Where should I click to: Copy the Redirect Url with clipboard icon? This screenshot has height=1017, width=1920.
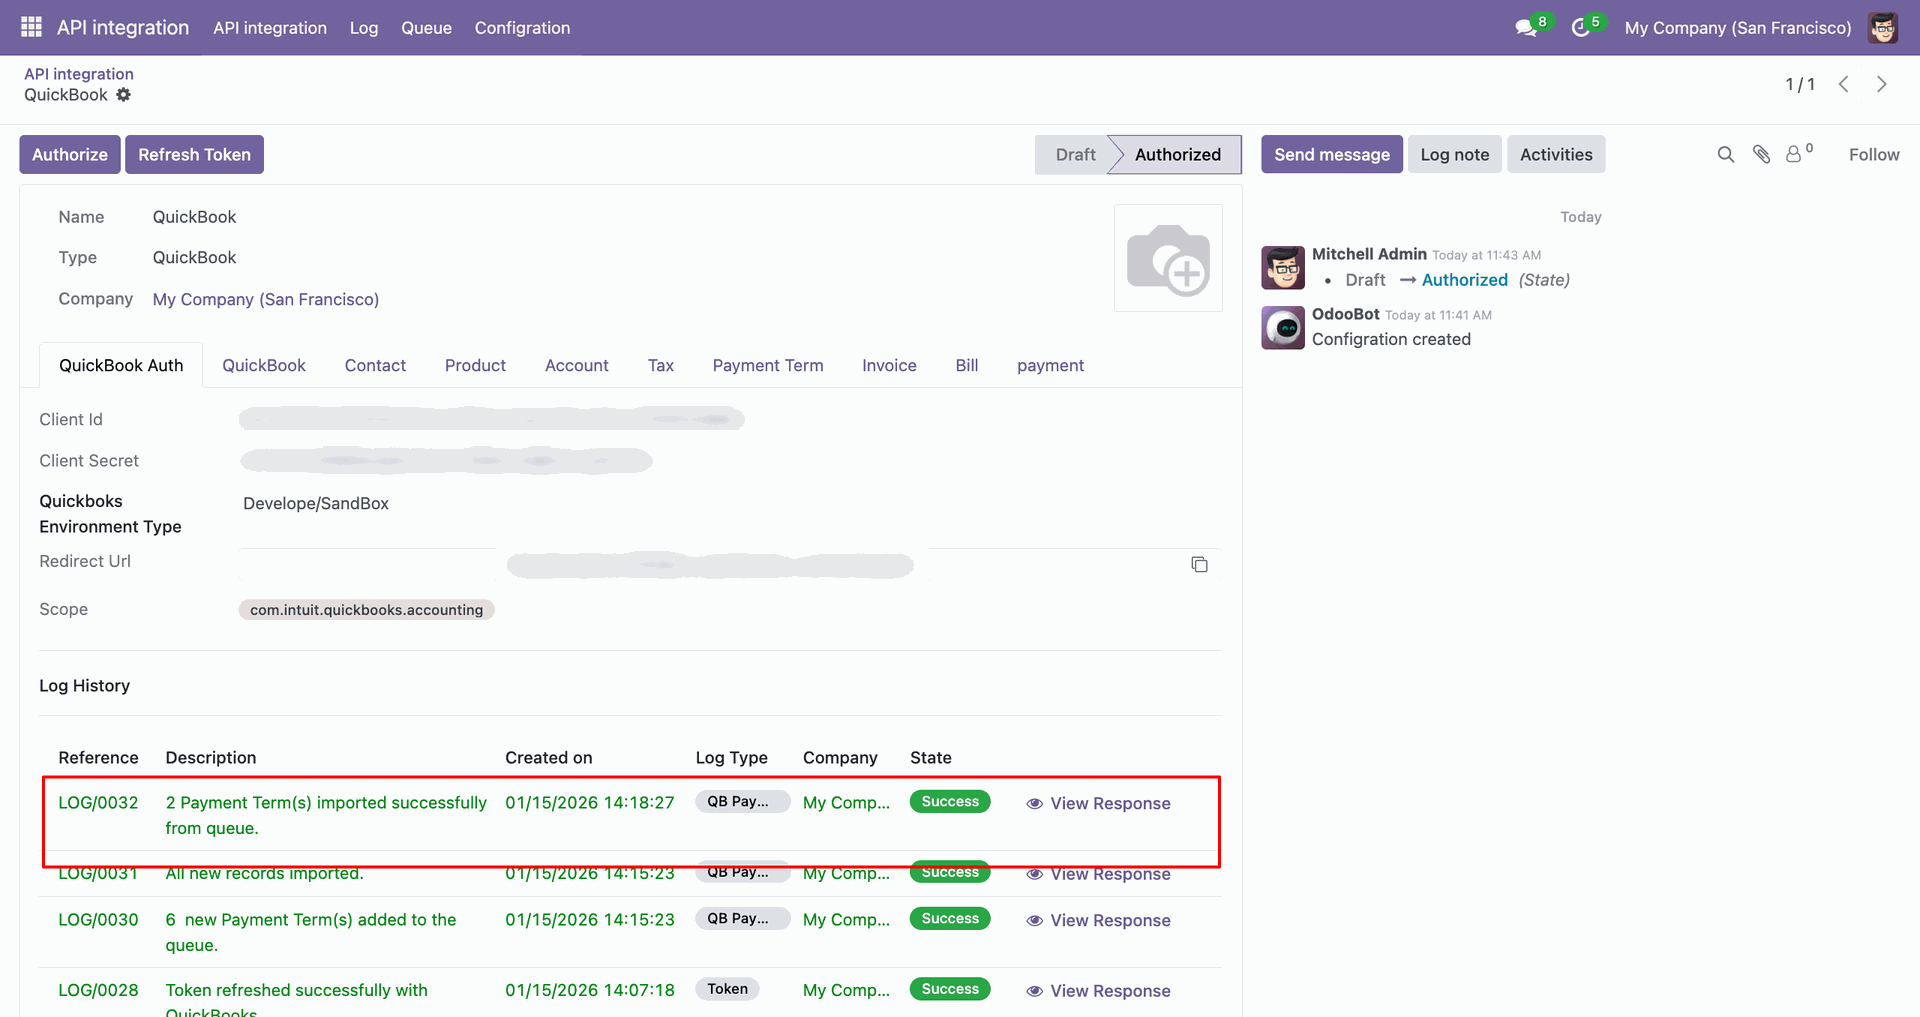[x=1199, y=565]
